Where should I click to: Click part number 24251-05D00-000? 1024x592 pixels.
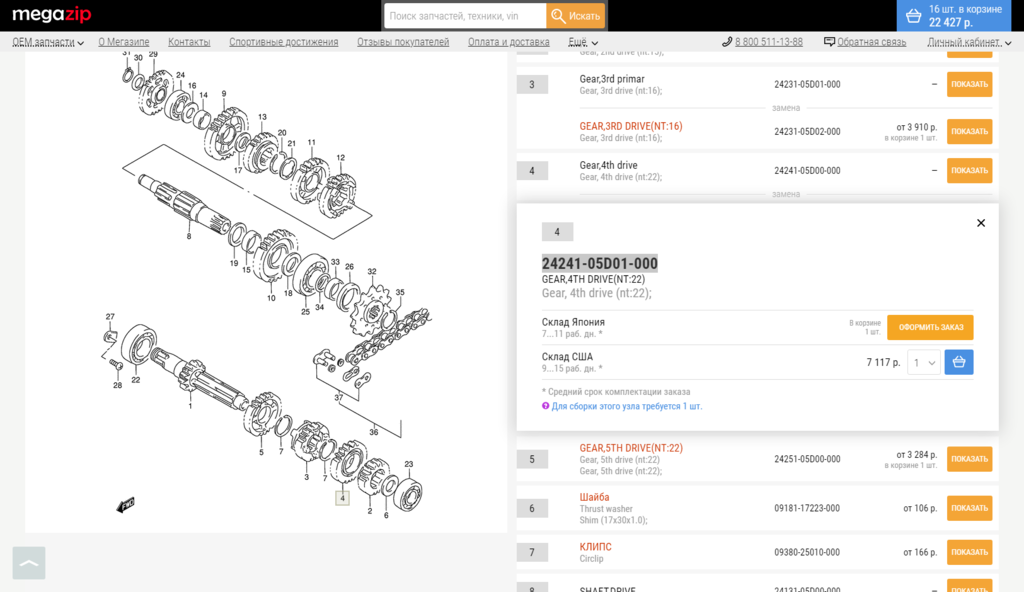click(807, 459)
